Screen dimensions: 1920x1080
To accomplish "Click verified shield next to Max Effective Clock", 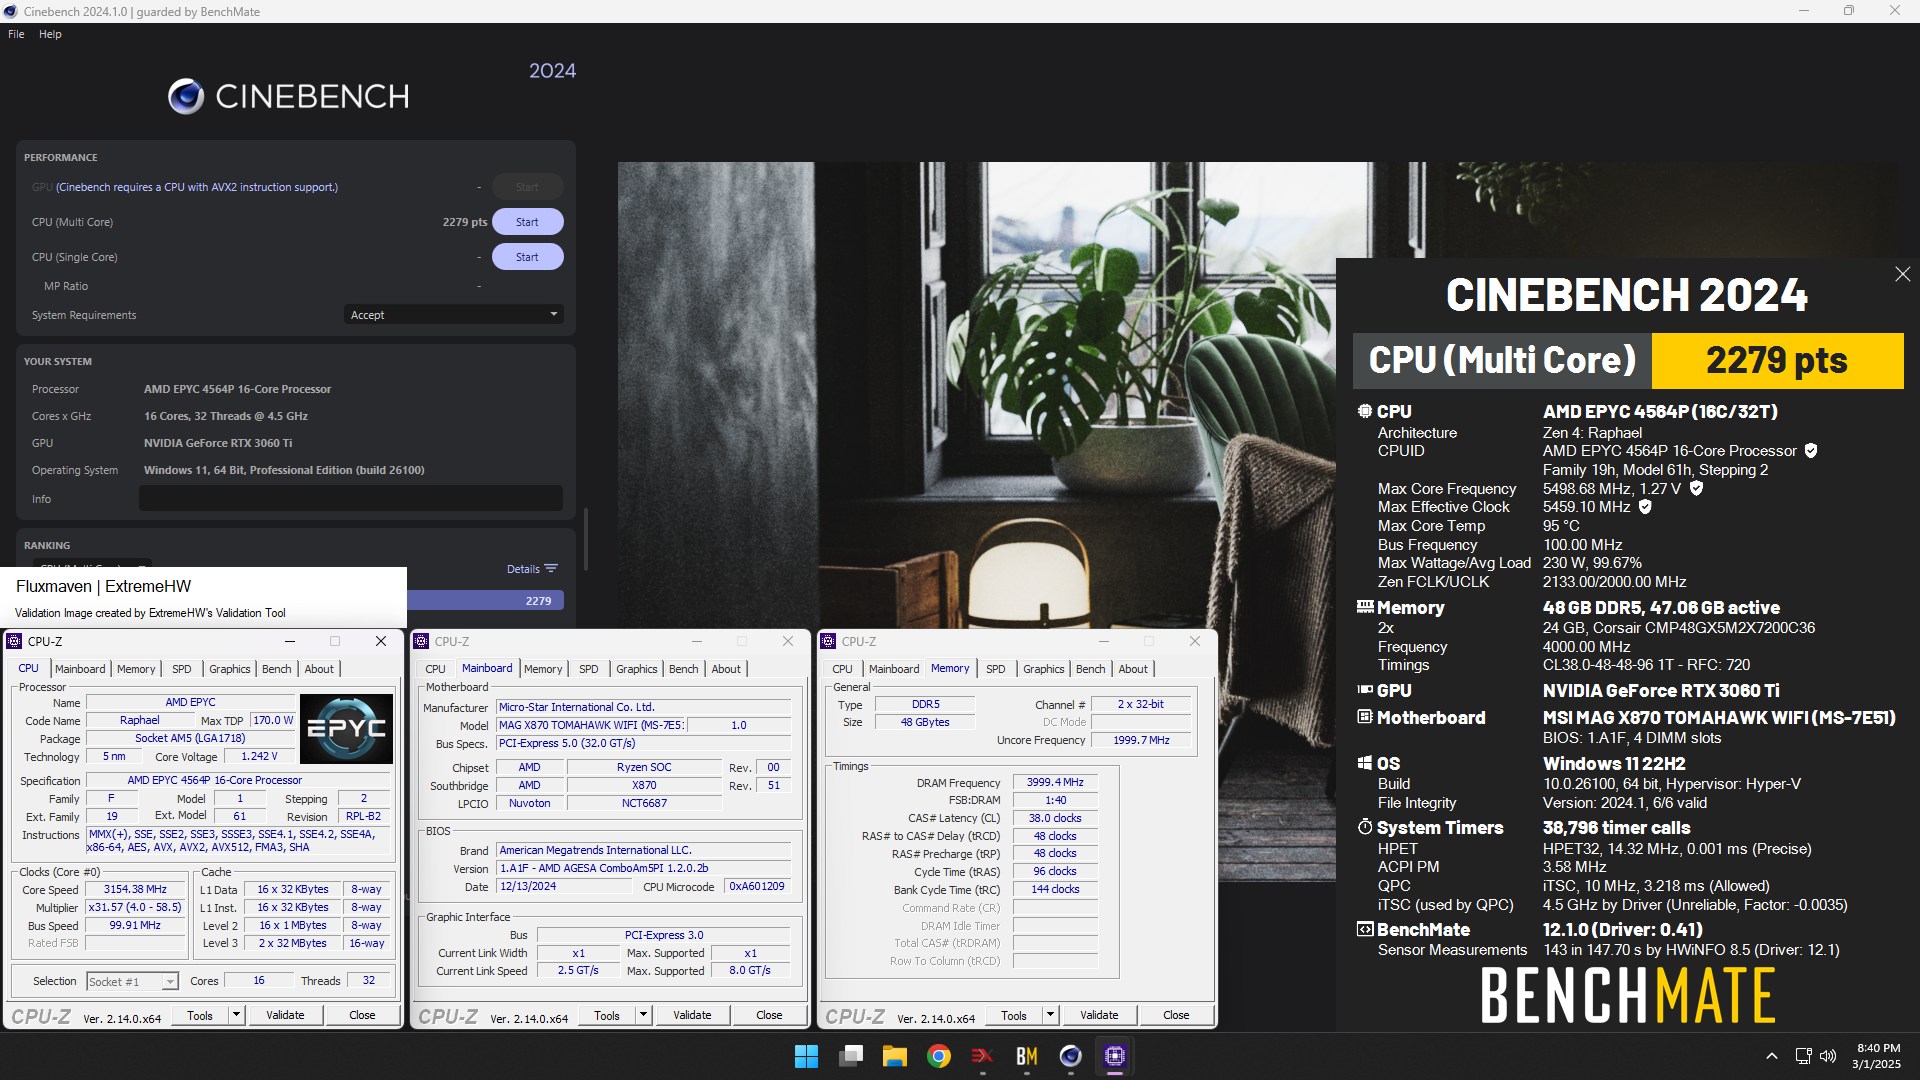I will coord(1645,507).
